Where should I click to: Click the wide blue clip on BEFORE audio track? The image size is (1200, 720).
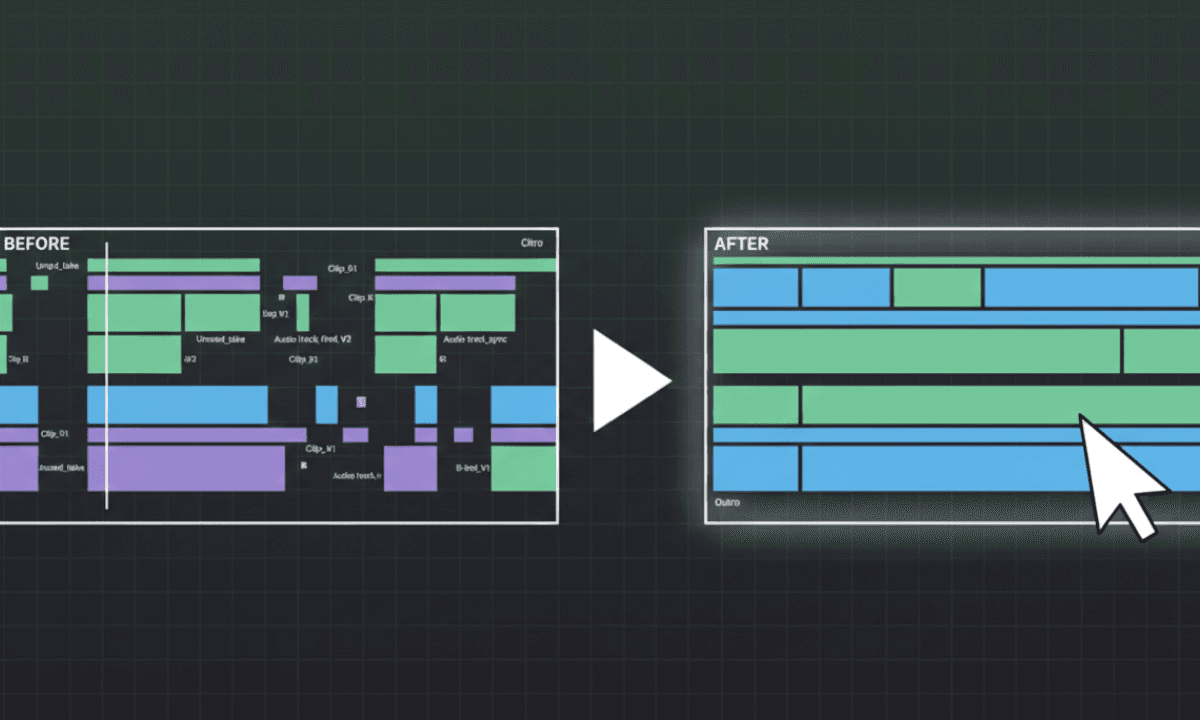tap(178, 404)
